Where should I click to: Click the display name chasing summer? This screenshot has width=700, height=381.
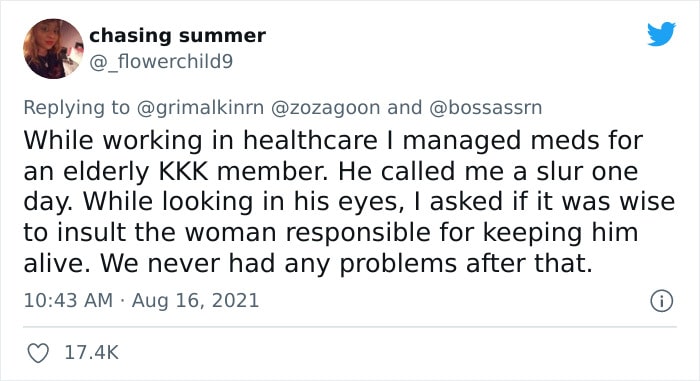click(x=177, y=35)
